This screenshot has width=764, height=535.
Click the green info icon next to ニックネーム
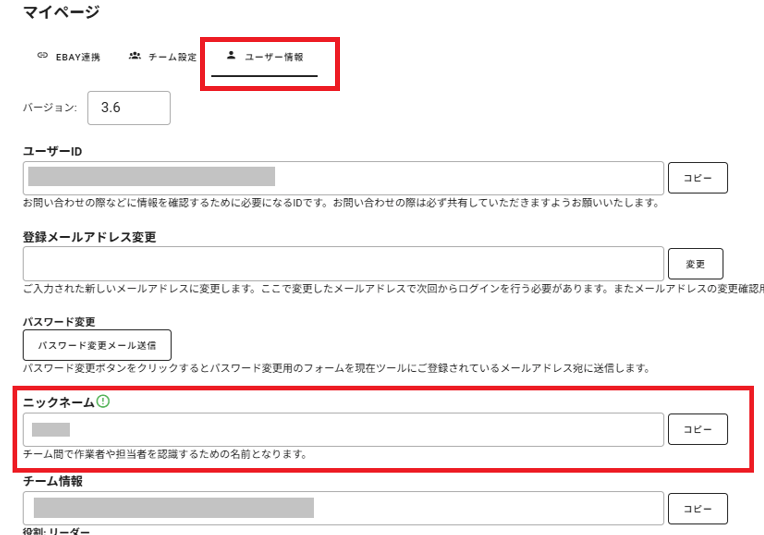tap(103, 401)
